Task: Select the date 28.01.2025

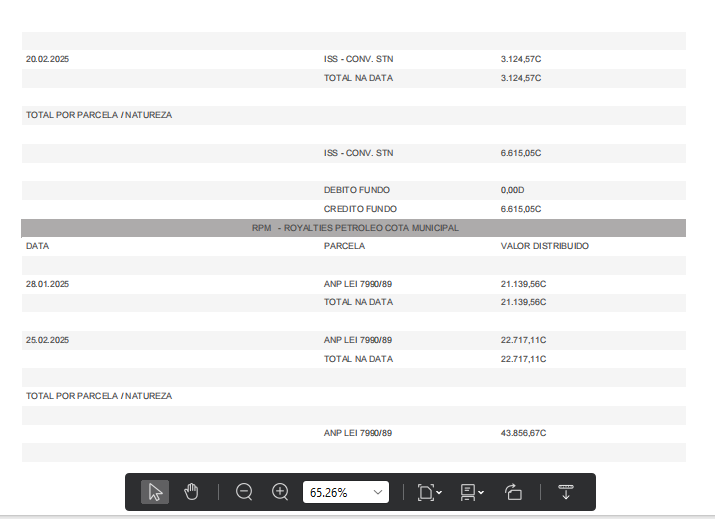Action: pyautogui.click(x=47, y=284)
